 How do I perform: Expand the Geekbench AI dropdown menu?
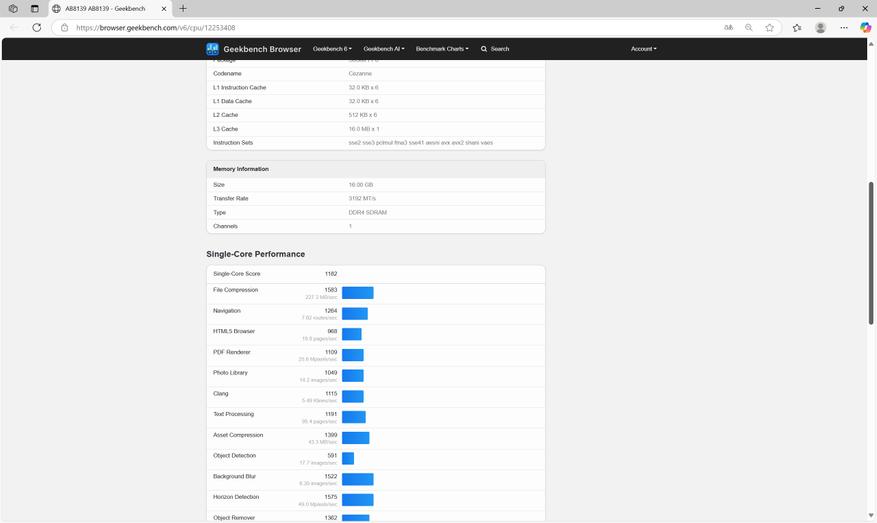(x=384, y=49)
